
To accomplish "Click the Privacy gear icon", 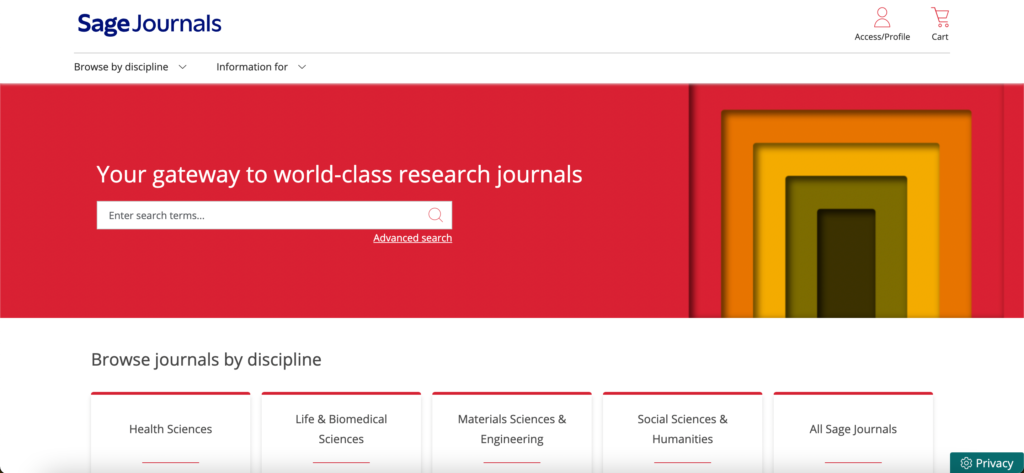I will (x=966, y=463).
